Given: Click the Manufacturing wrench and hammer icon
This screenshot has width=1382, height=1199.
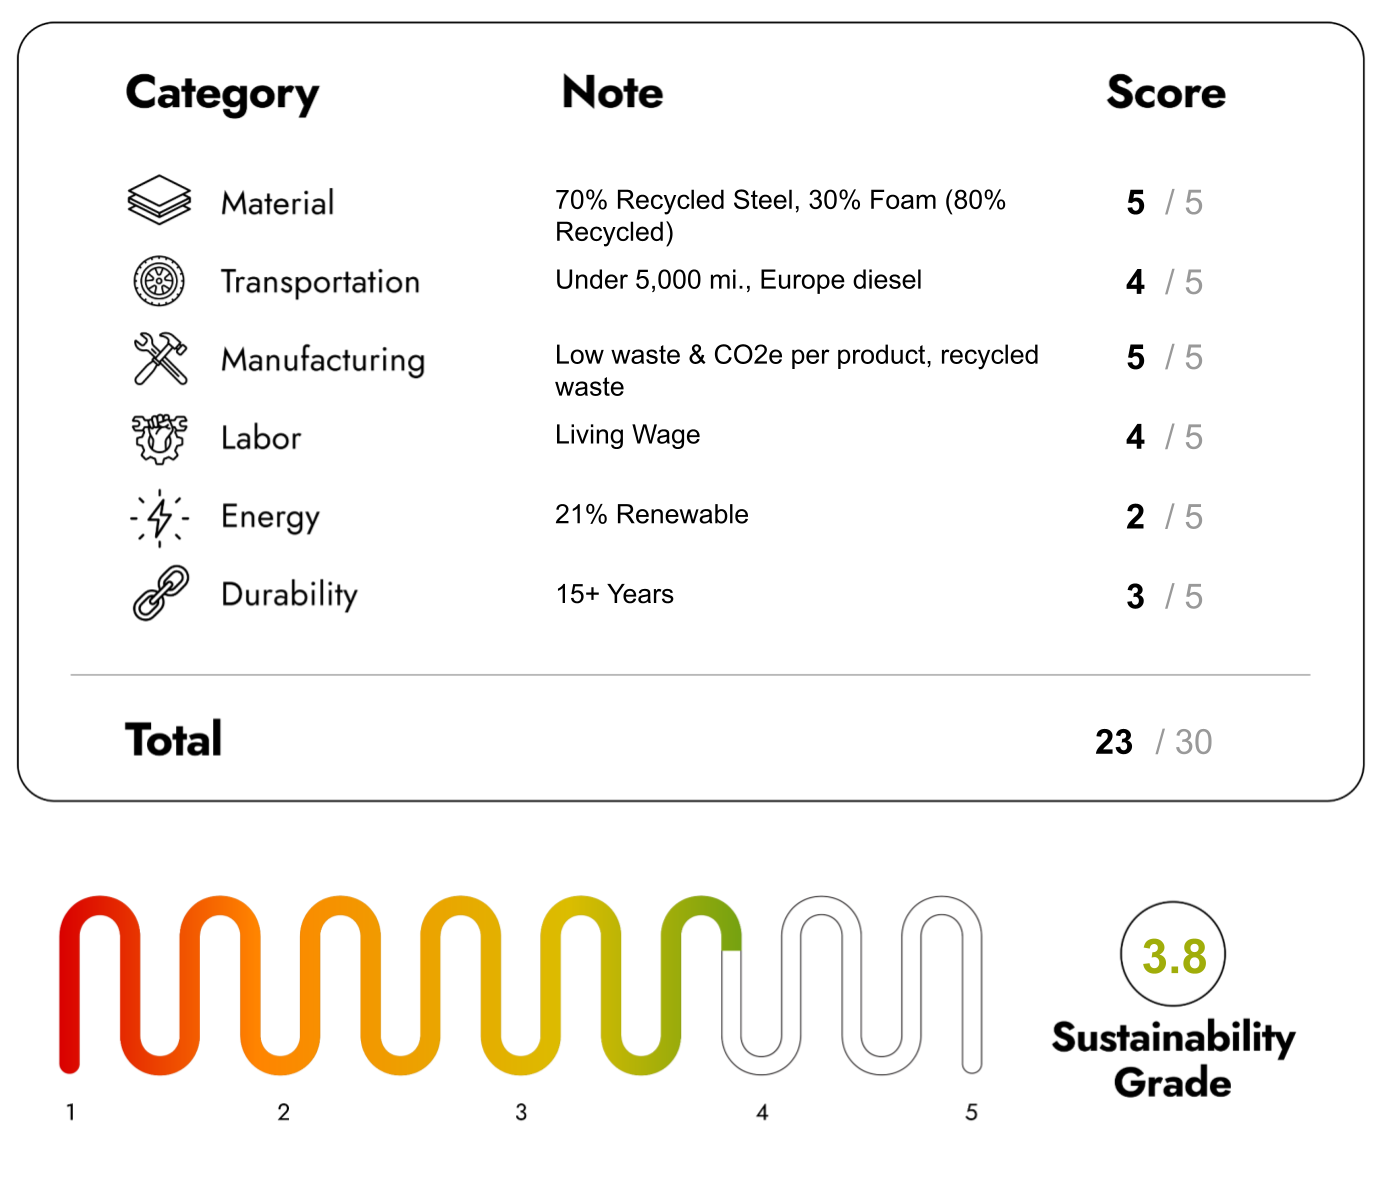Looking at the screenshot, I should [x=160, y=358].
